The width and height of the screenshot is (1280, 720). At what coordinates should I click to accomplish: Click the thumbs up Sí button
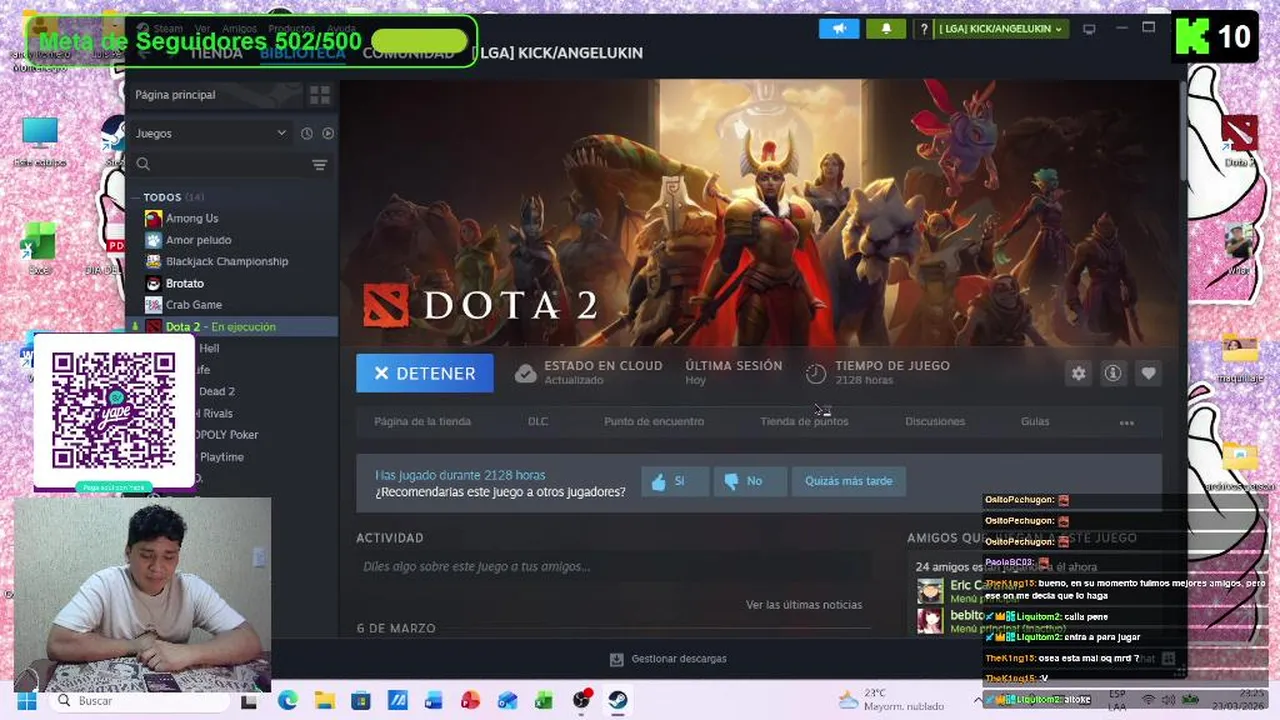675,481
